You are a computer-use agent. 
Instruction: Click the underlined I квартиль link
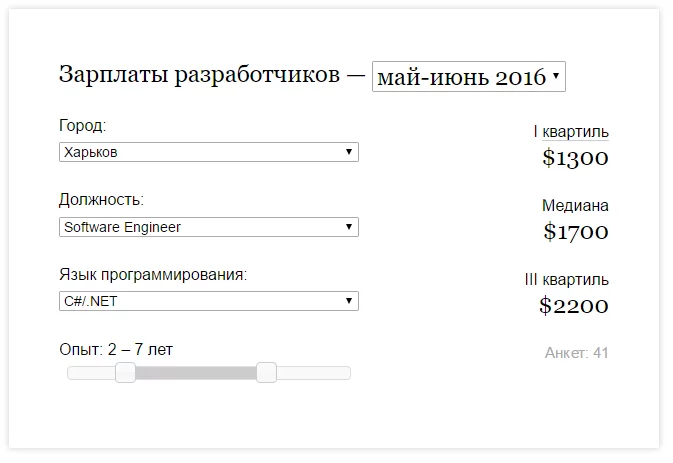pos(570,132)
